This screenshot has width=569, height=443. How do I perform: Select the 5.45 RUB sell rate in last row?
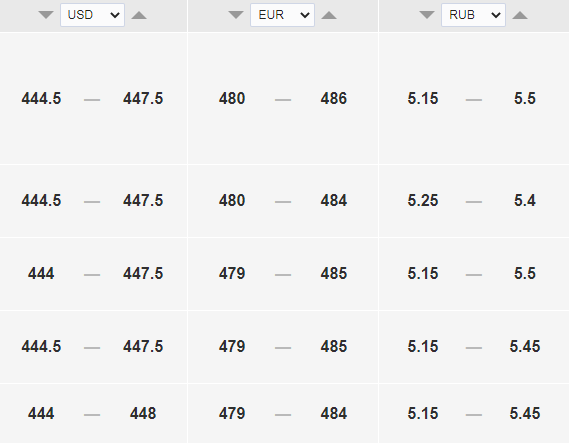[x=525, y=413]
